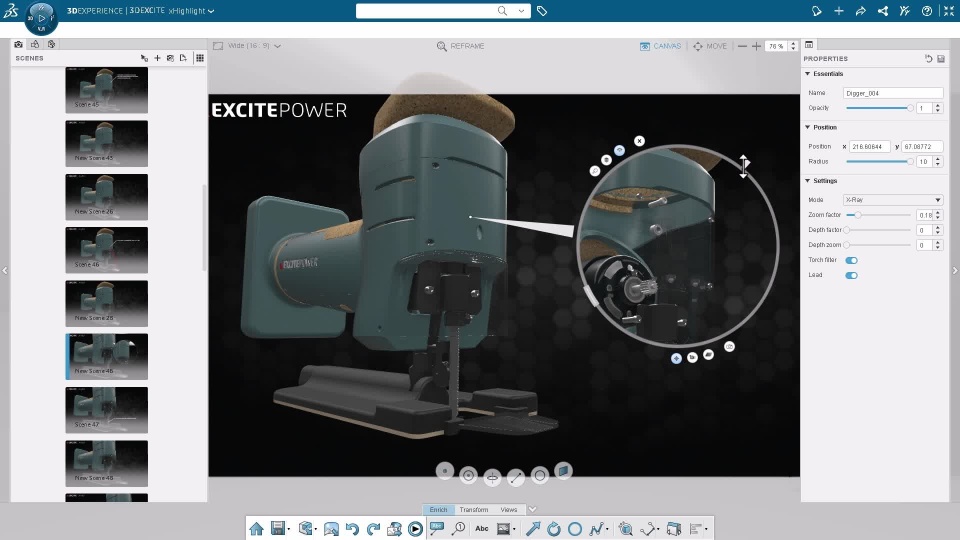960x540 pixels.
Task: Adjust the Radius slider
Action: coord(880,162)
